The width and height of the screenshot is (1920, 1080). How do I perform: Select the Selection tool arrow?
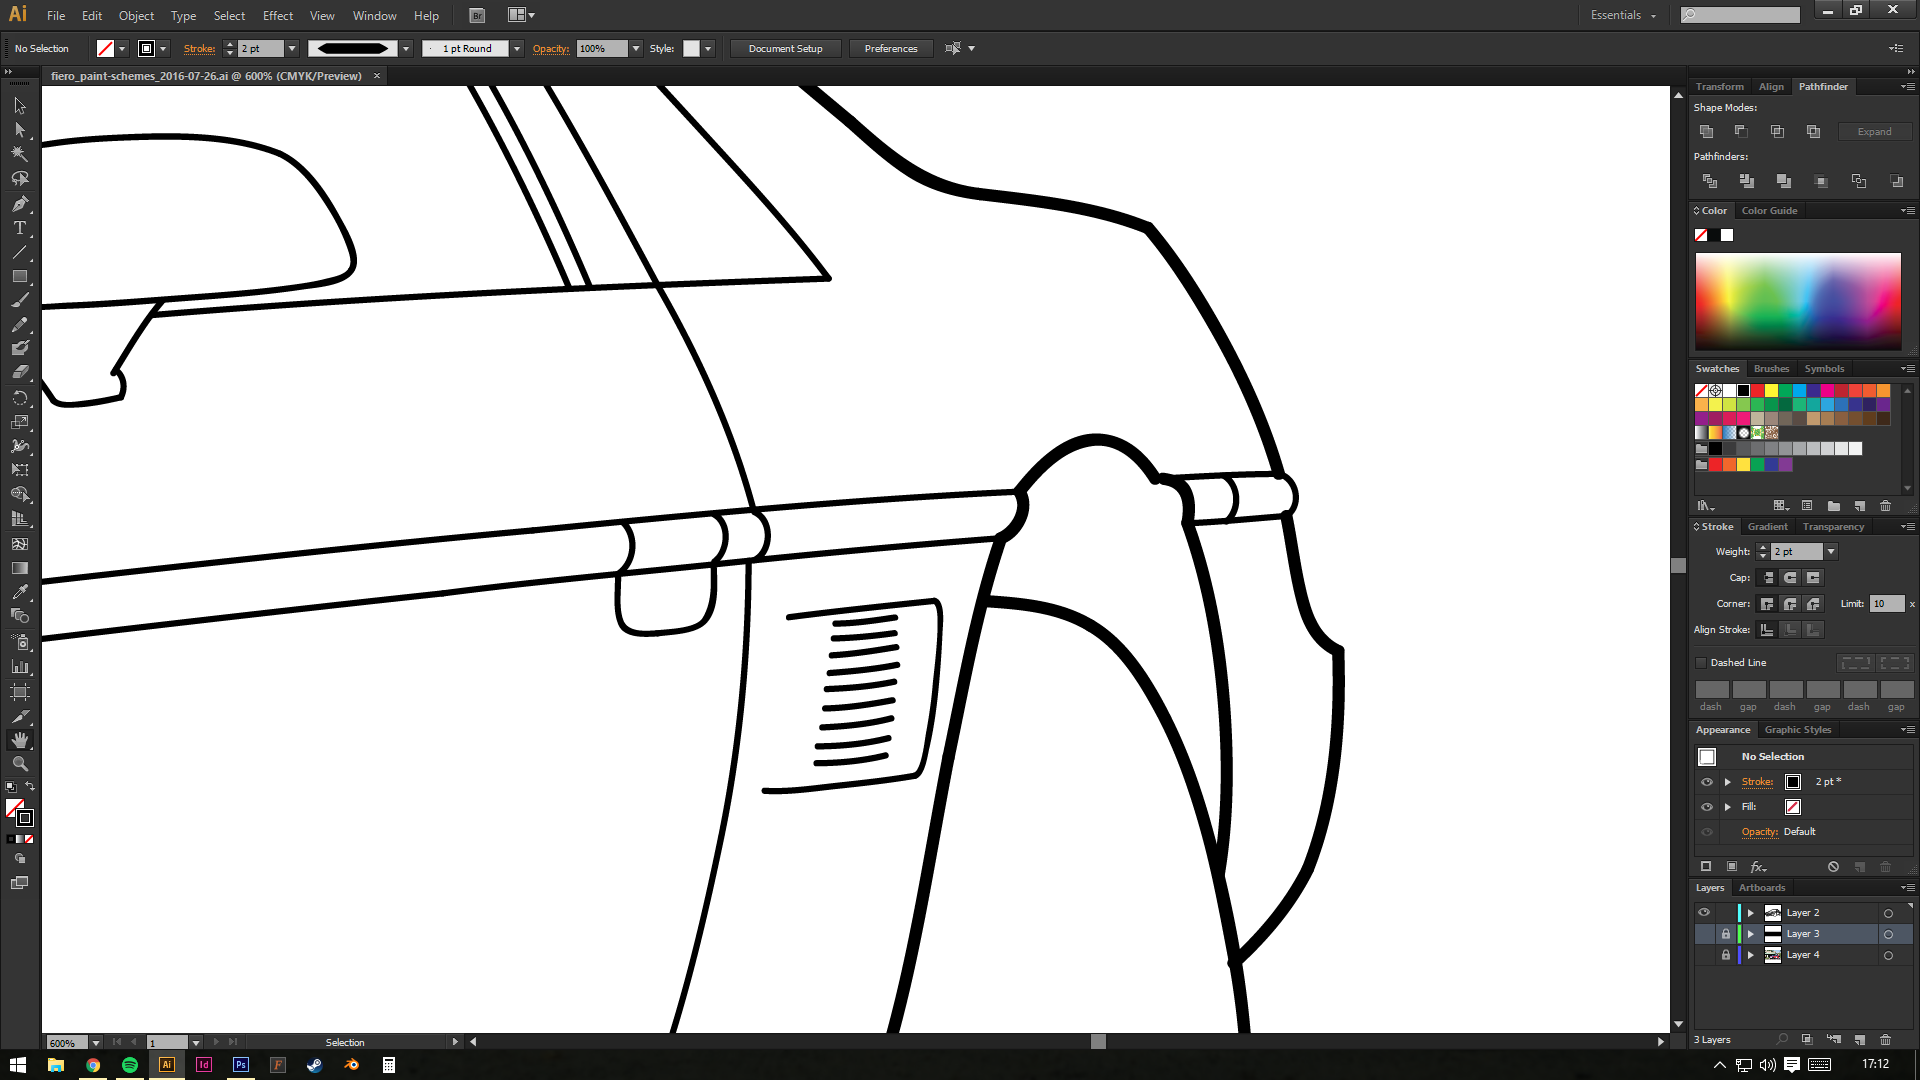point(20,106)
